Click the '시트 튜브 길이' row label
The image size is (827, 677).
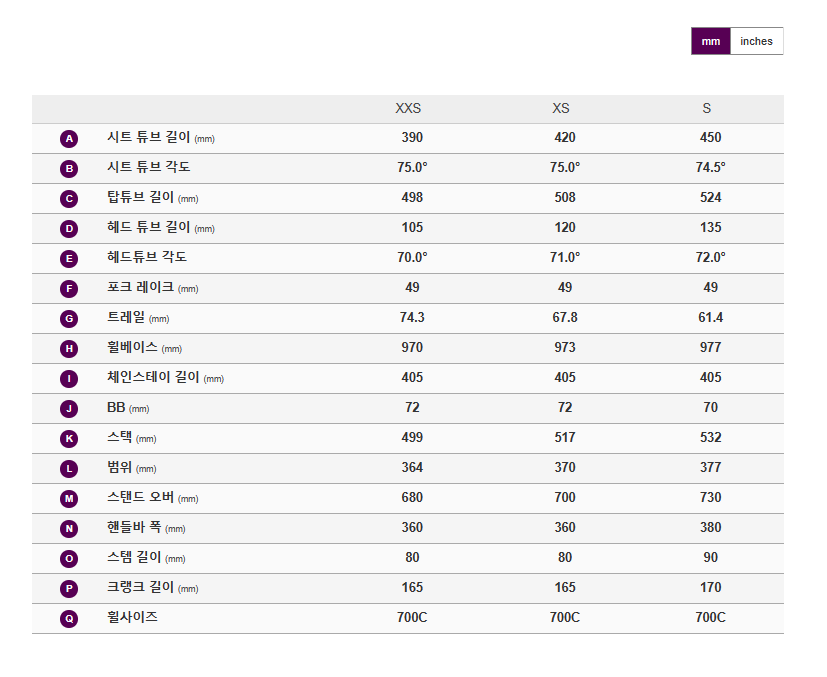tap(148, 137)
